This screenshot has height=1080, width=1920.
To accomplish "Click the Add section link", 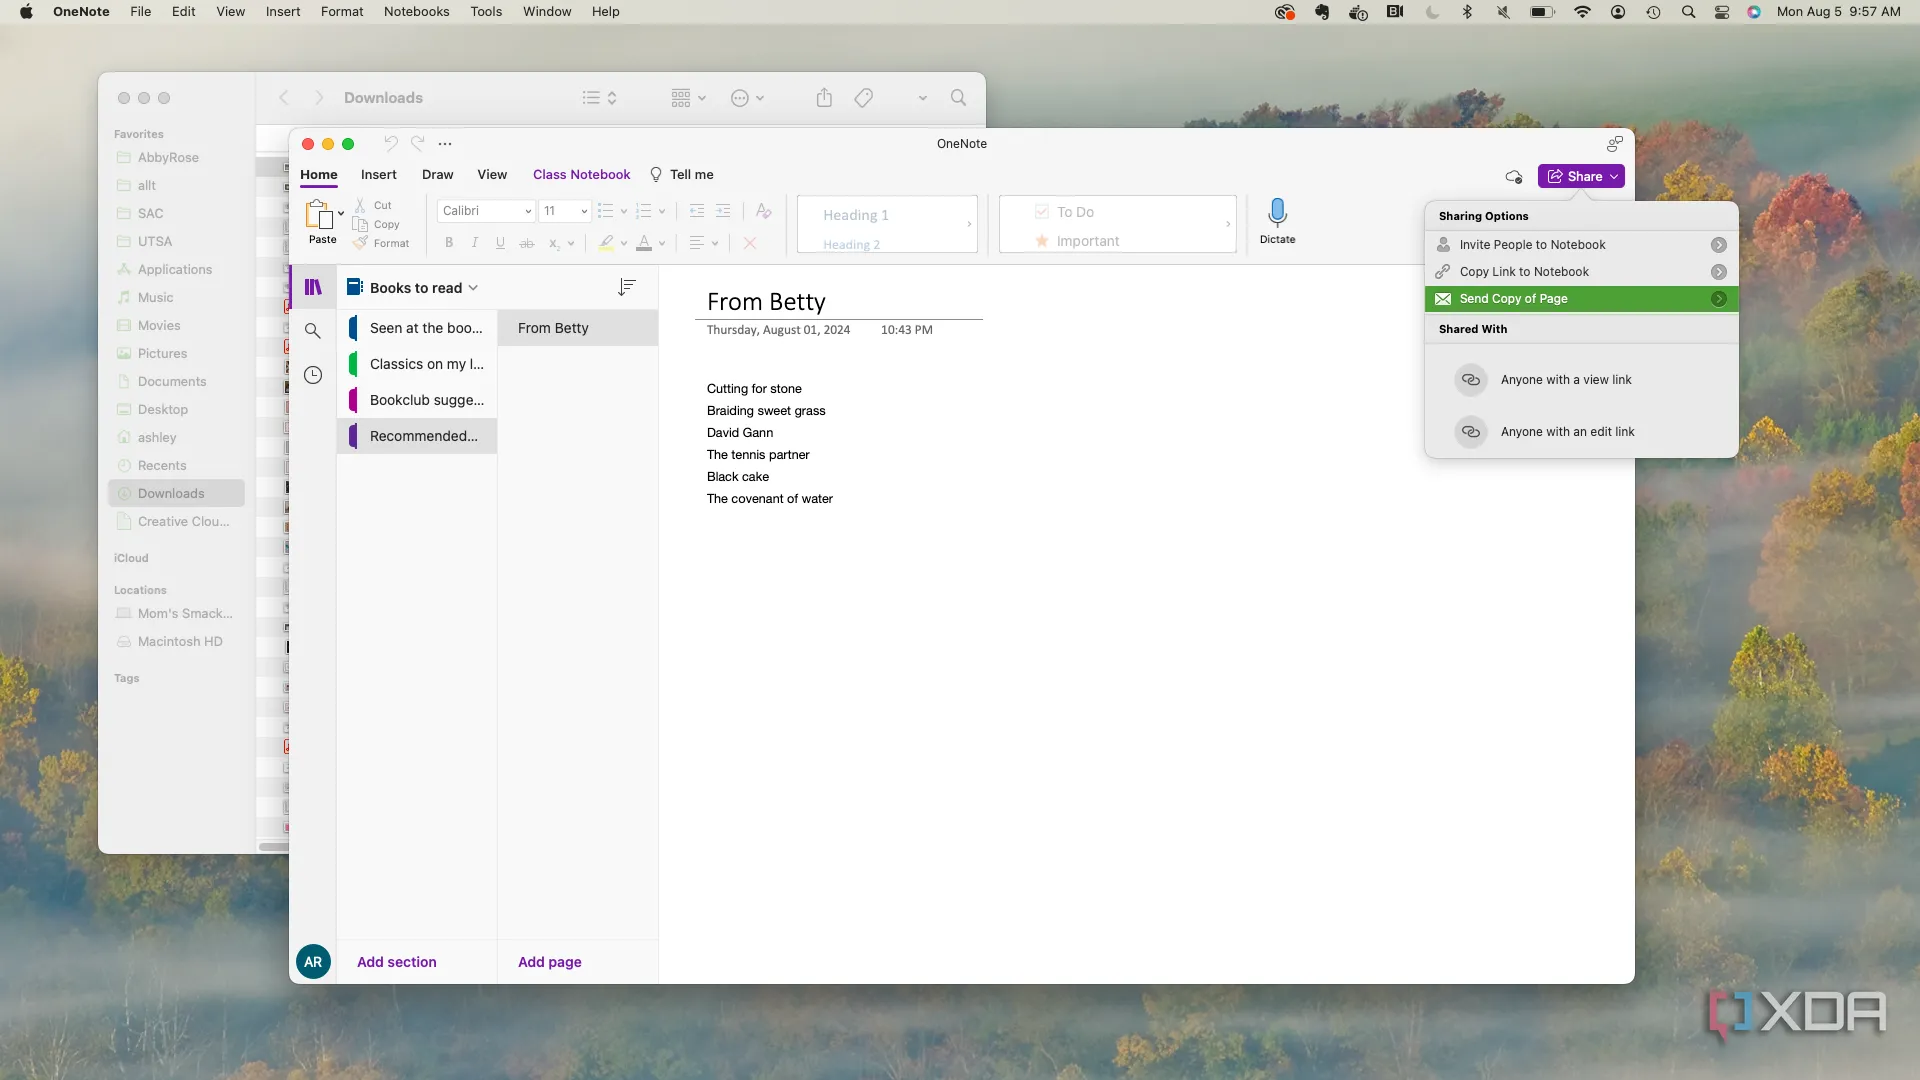I will tap(397, 962).
